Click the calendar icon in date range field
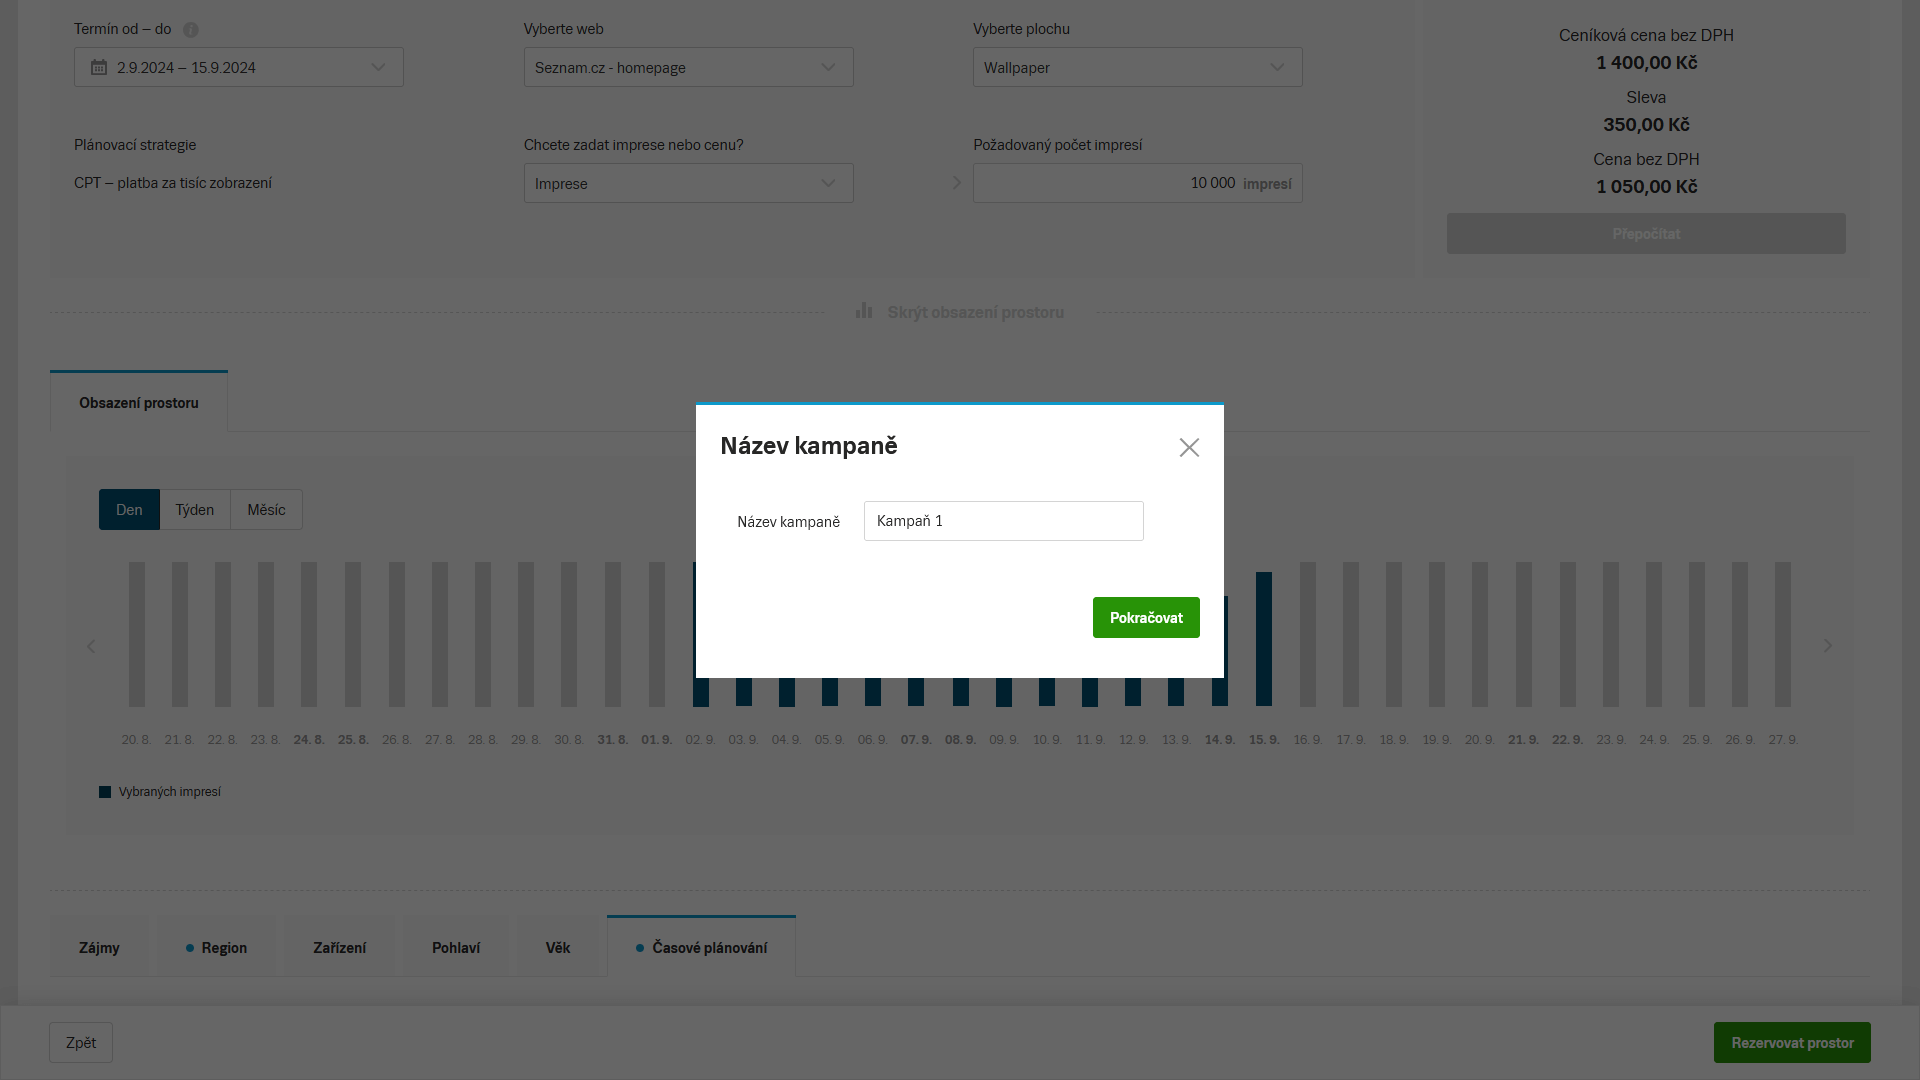Screen dimensions: 1920x1080 (x=99, y=67)
